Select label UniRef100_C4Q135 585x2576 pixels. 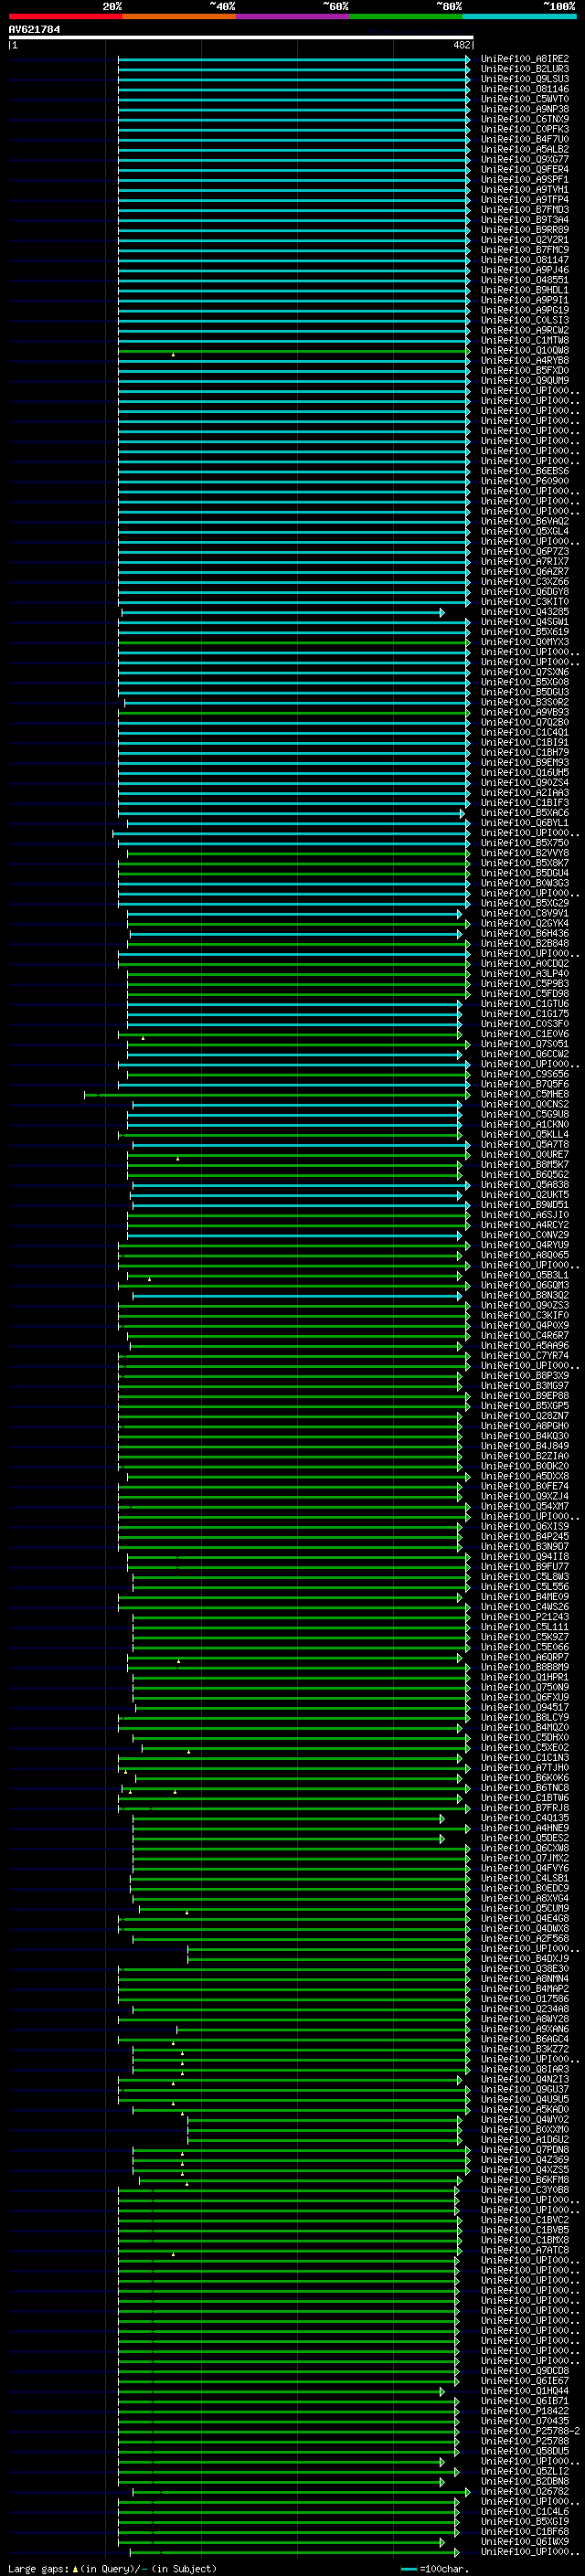click(x=525, y=1818)
